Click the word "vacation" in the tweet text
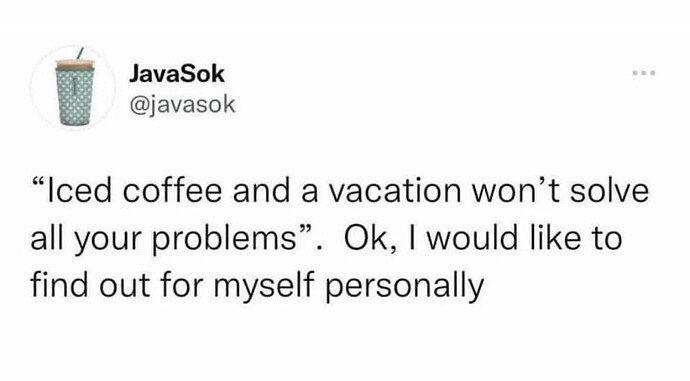 [394, 191]
